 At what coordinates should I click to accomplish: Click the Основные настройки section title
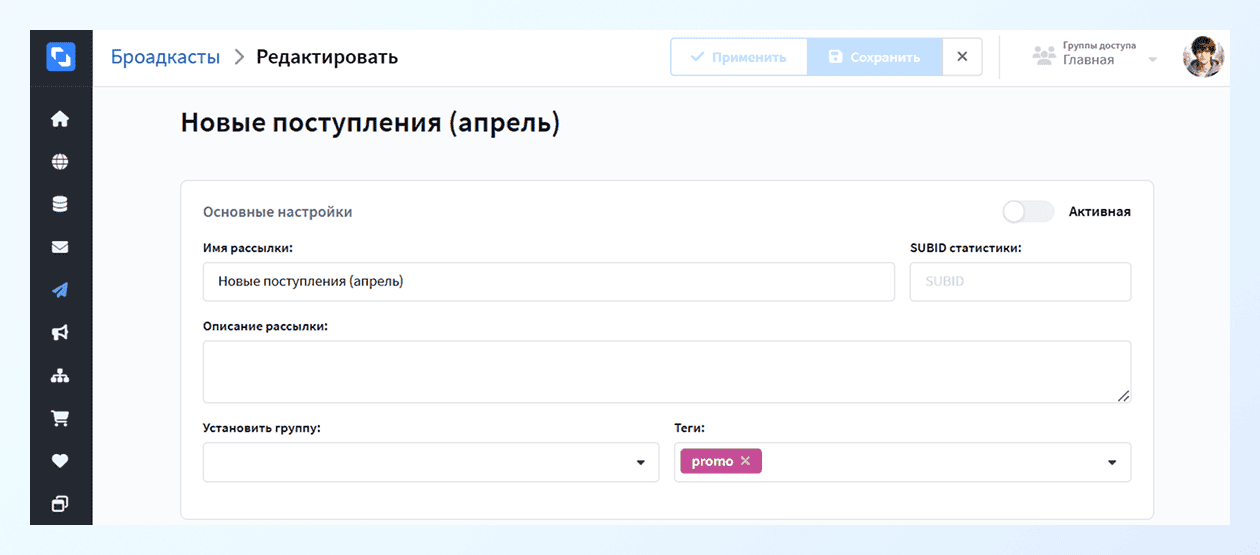point(277,212)
